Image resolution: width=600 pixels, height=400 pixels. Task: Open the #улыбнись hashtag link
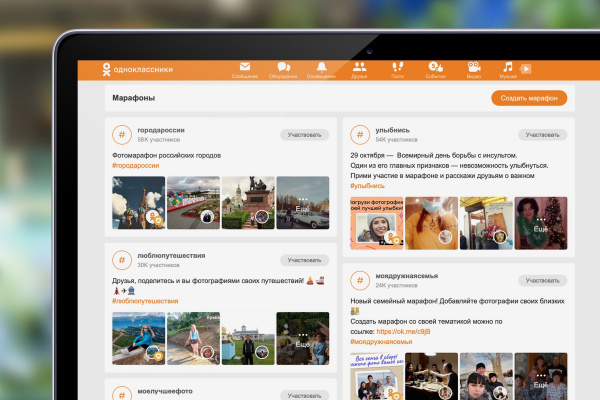[x=367, y=186]
